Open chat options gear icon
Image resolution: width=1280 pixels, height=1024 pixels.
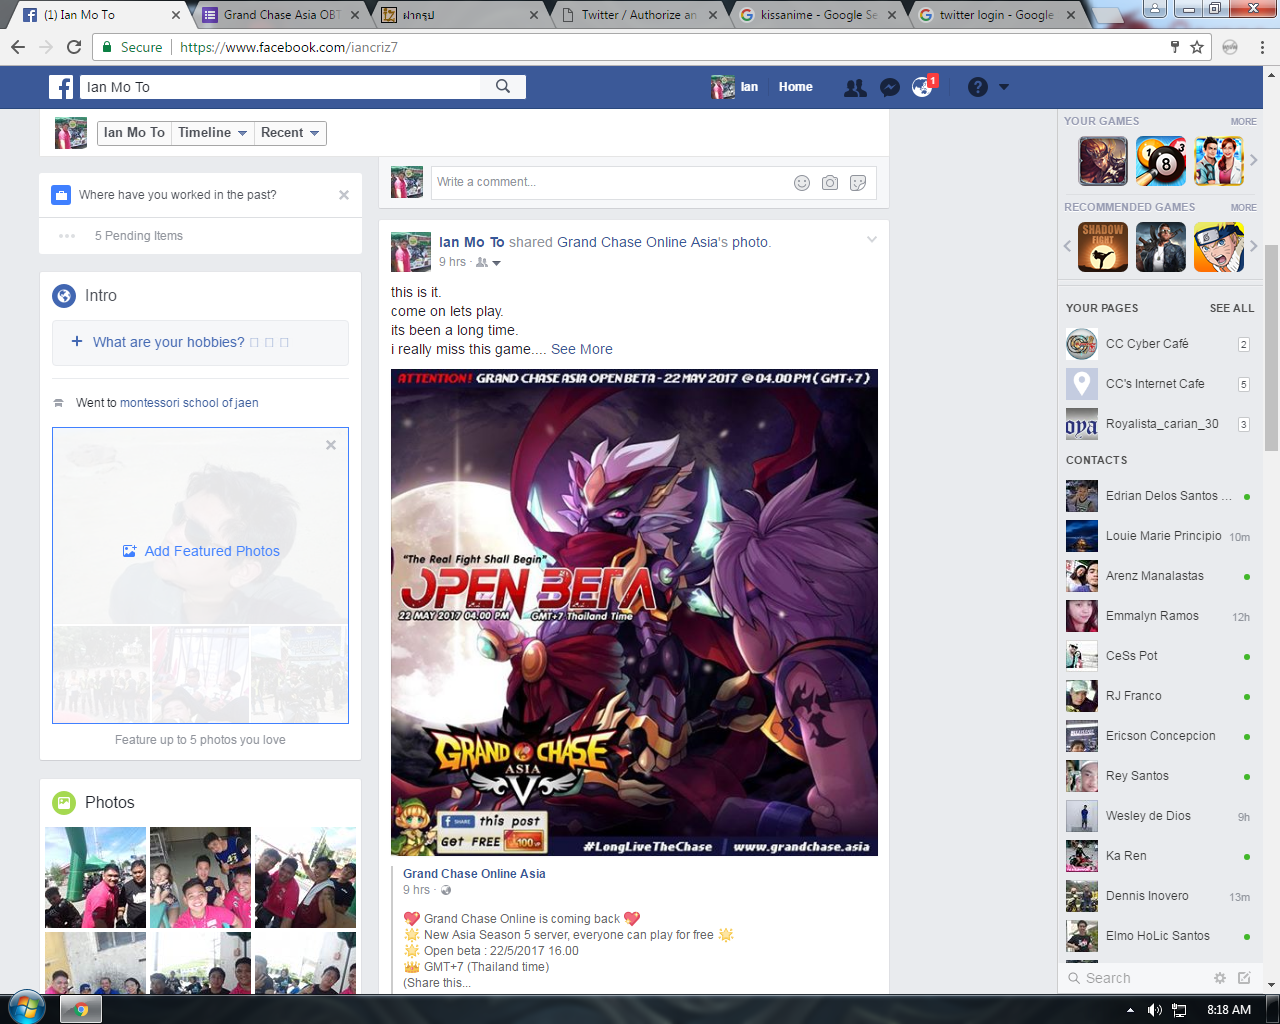[x=1220, y=978]
